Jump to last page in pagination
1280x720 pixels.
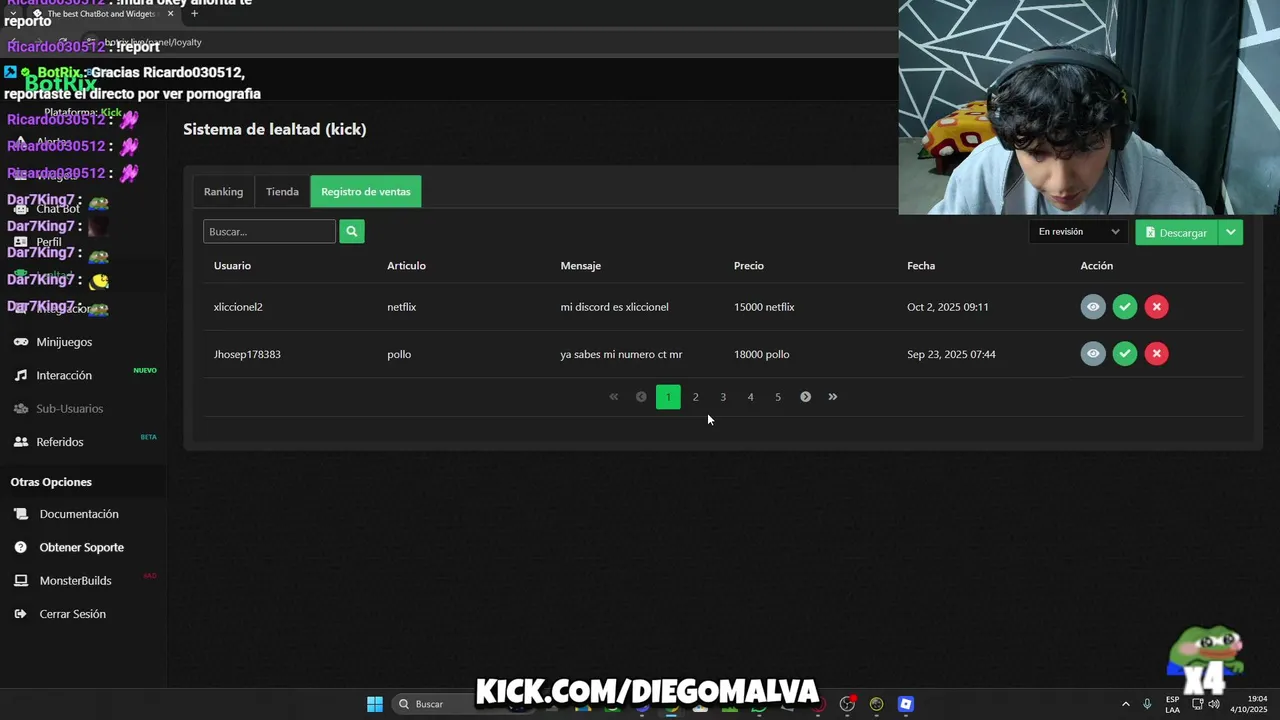pyautogui.click(x=832, y=397)
